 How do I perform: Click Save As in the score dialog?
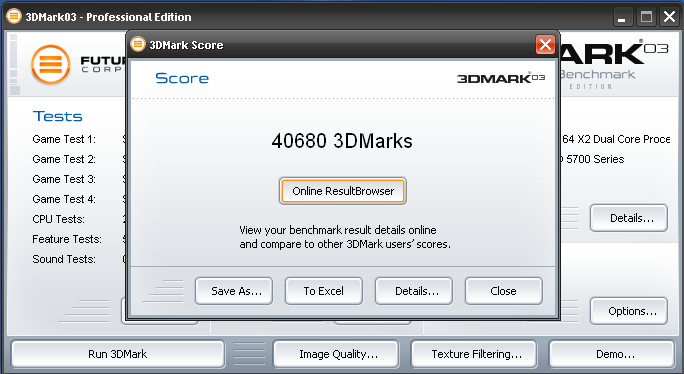click(x=234, y=291)
